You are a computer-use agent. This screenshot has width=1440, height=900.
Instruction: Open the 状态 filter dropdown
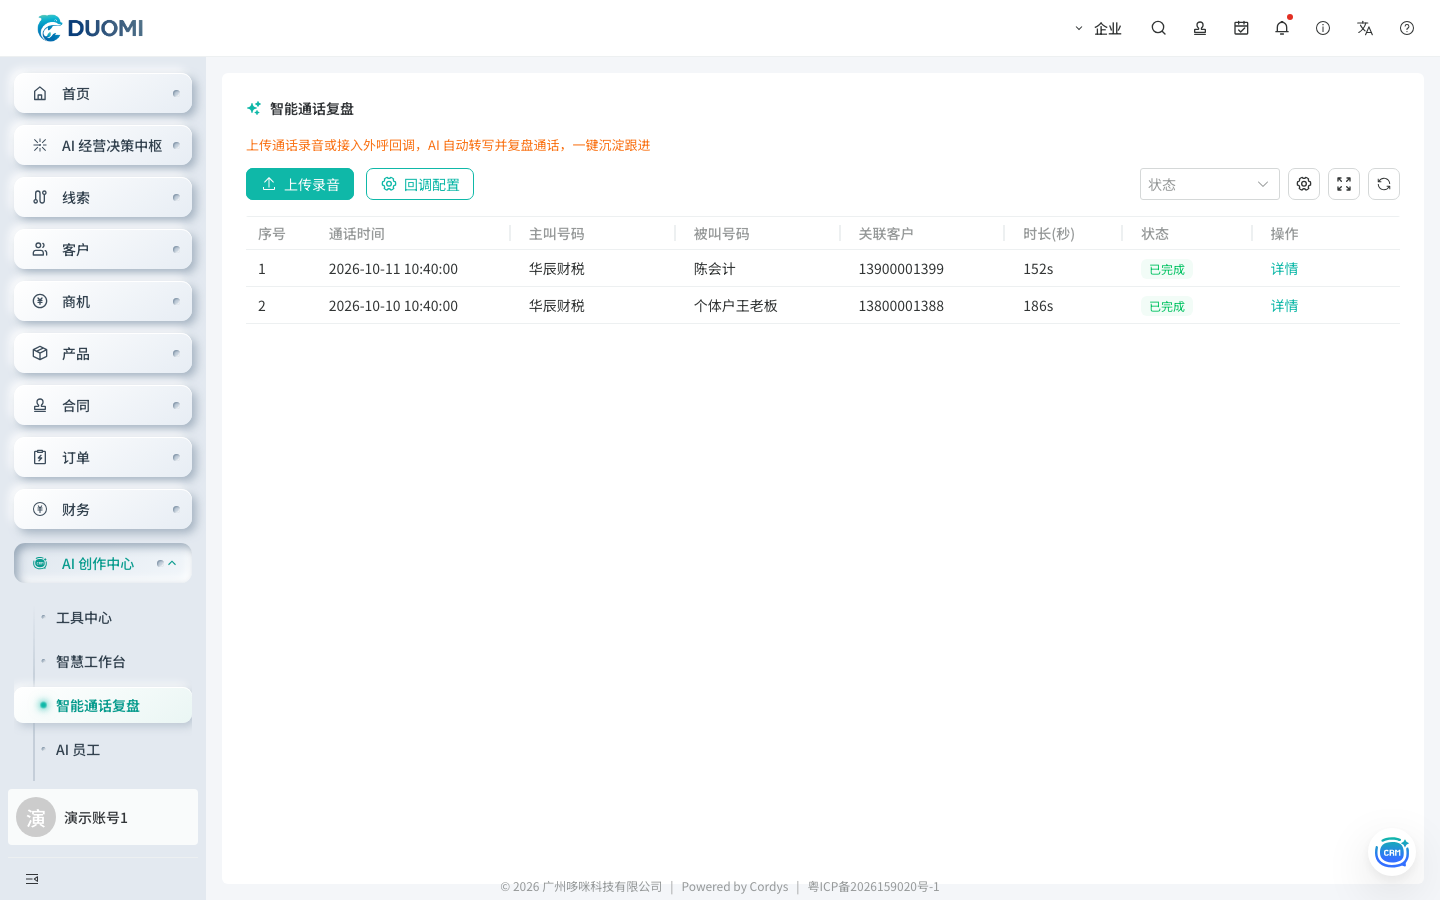(x=1210, y=184)
